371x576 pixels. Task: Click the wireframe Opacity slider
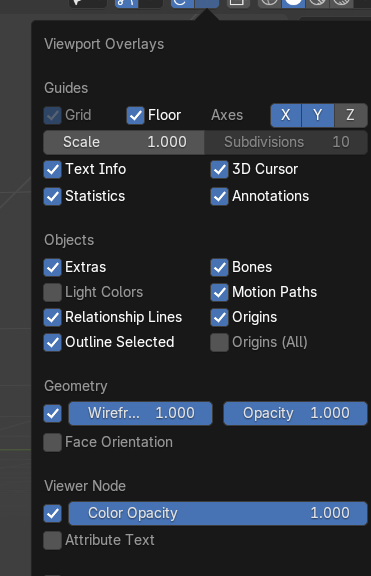pos(295,413)
